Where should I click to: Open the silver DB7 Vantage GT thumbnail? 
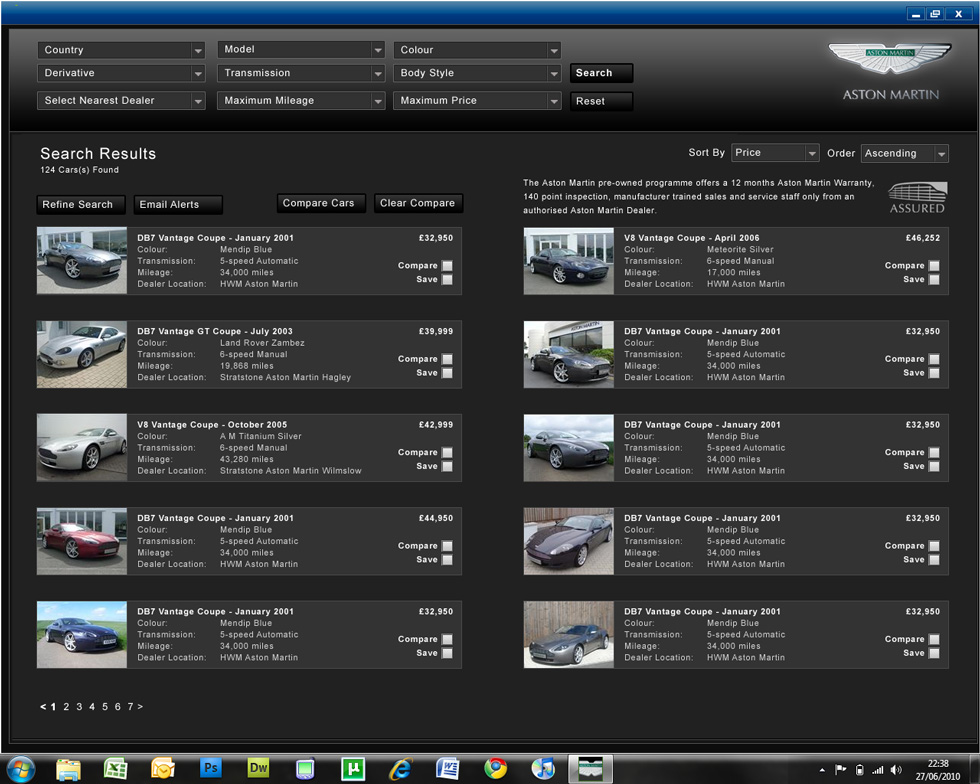[x=82, y=354]
